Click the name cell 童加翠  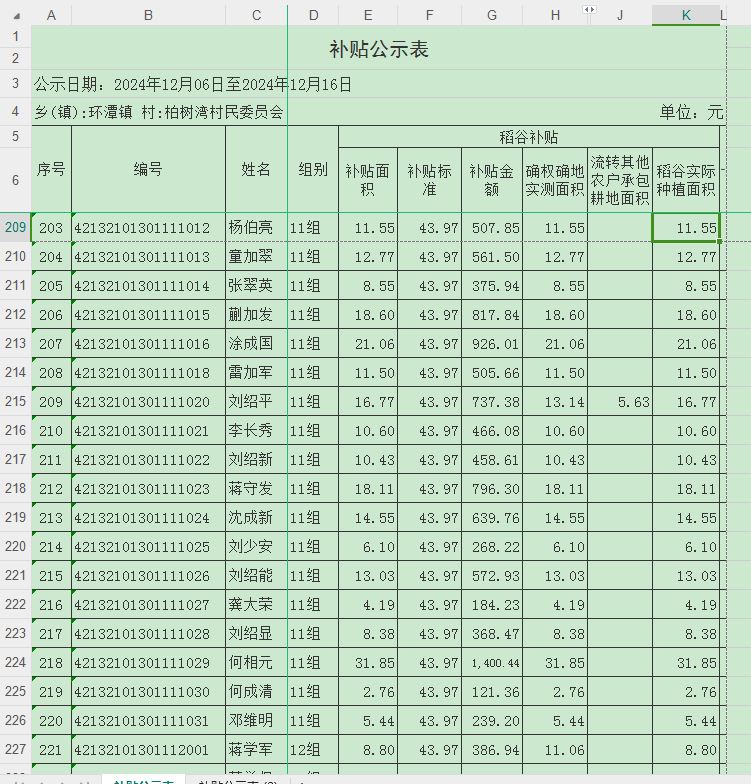click(256, 256)
